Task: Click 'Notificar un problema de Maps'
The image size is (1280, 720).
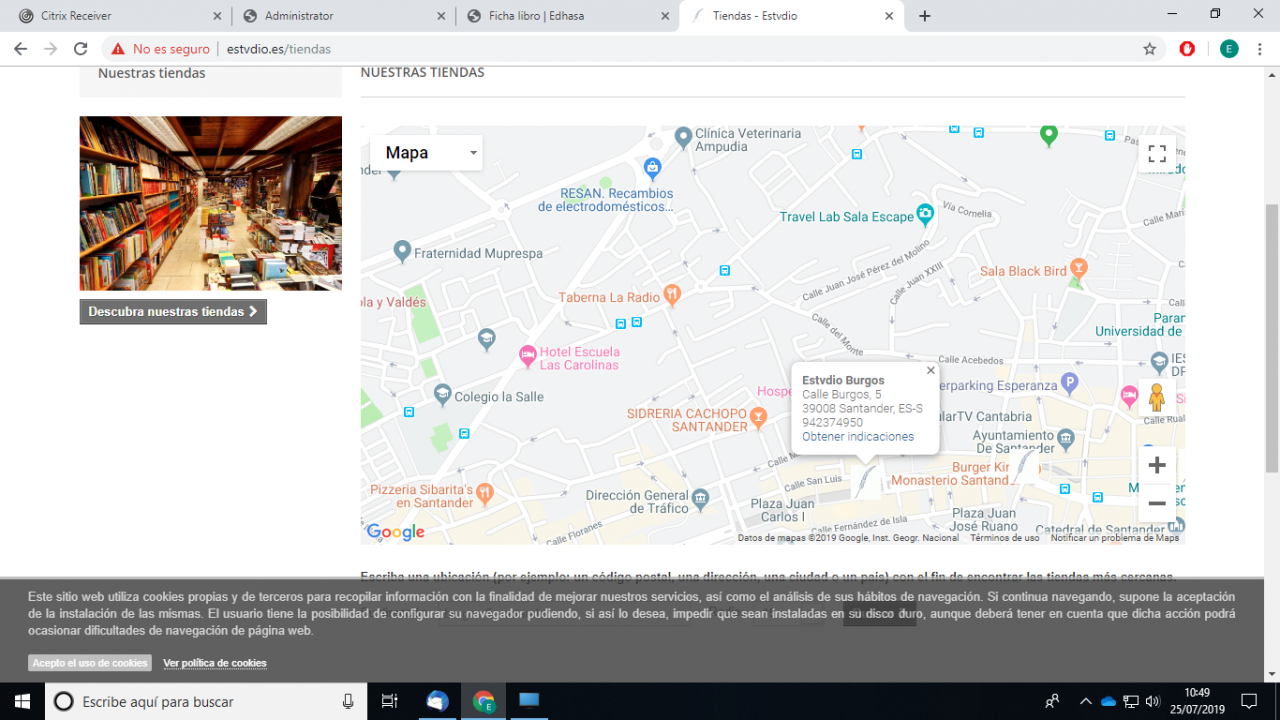Action: pyautogui.click(x=1115, y=538)
